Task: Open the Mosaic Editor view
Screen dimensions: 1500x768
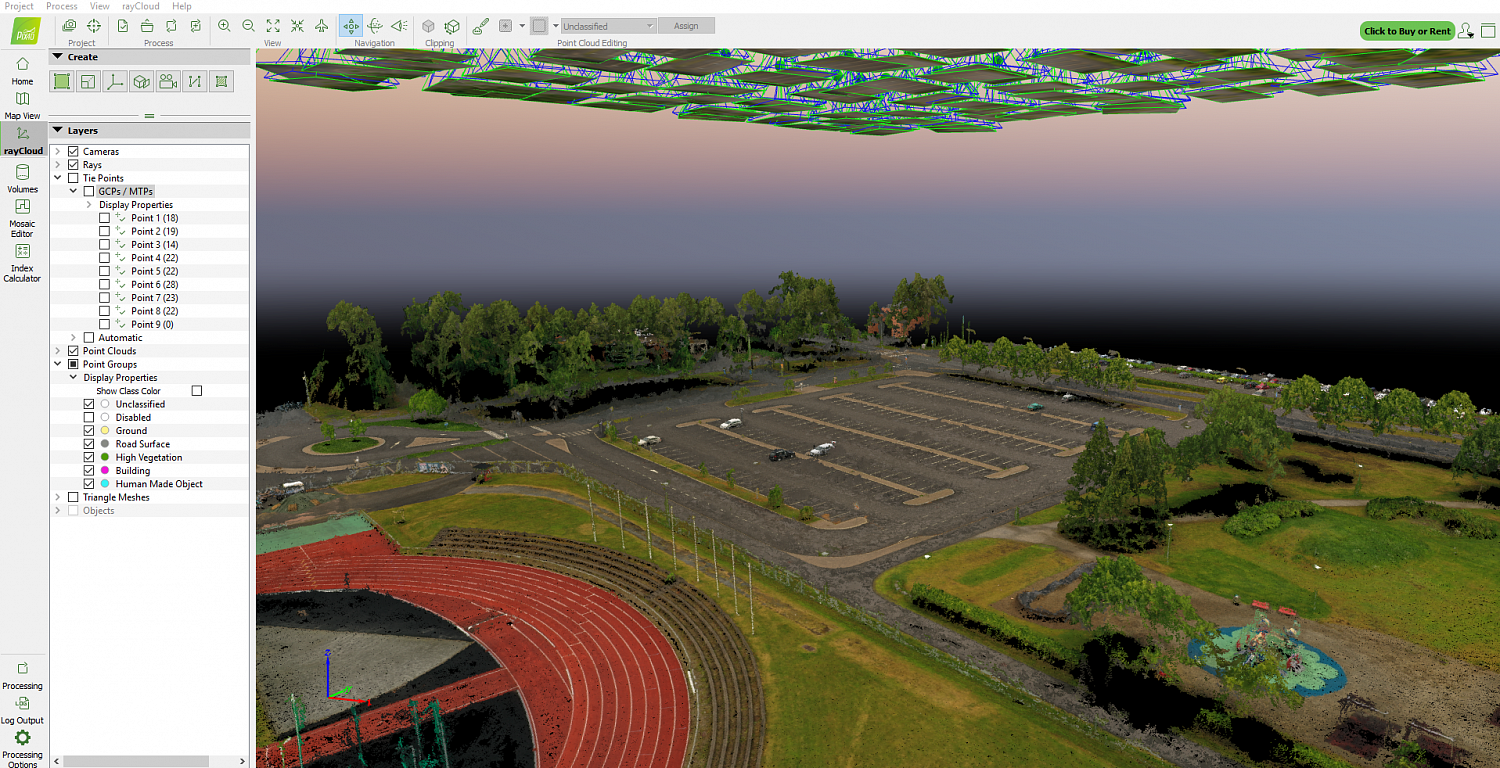Action: (22, 214)
